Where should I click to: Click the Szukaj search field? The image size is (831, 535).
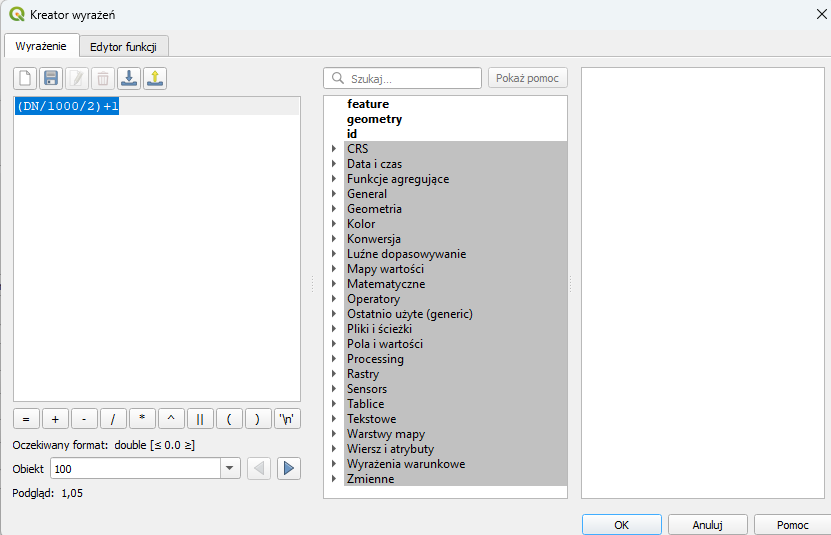click(x=412, y=78)
